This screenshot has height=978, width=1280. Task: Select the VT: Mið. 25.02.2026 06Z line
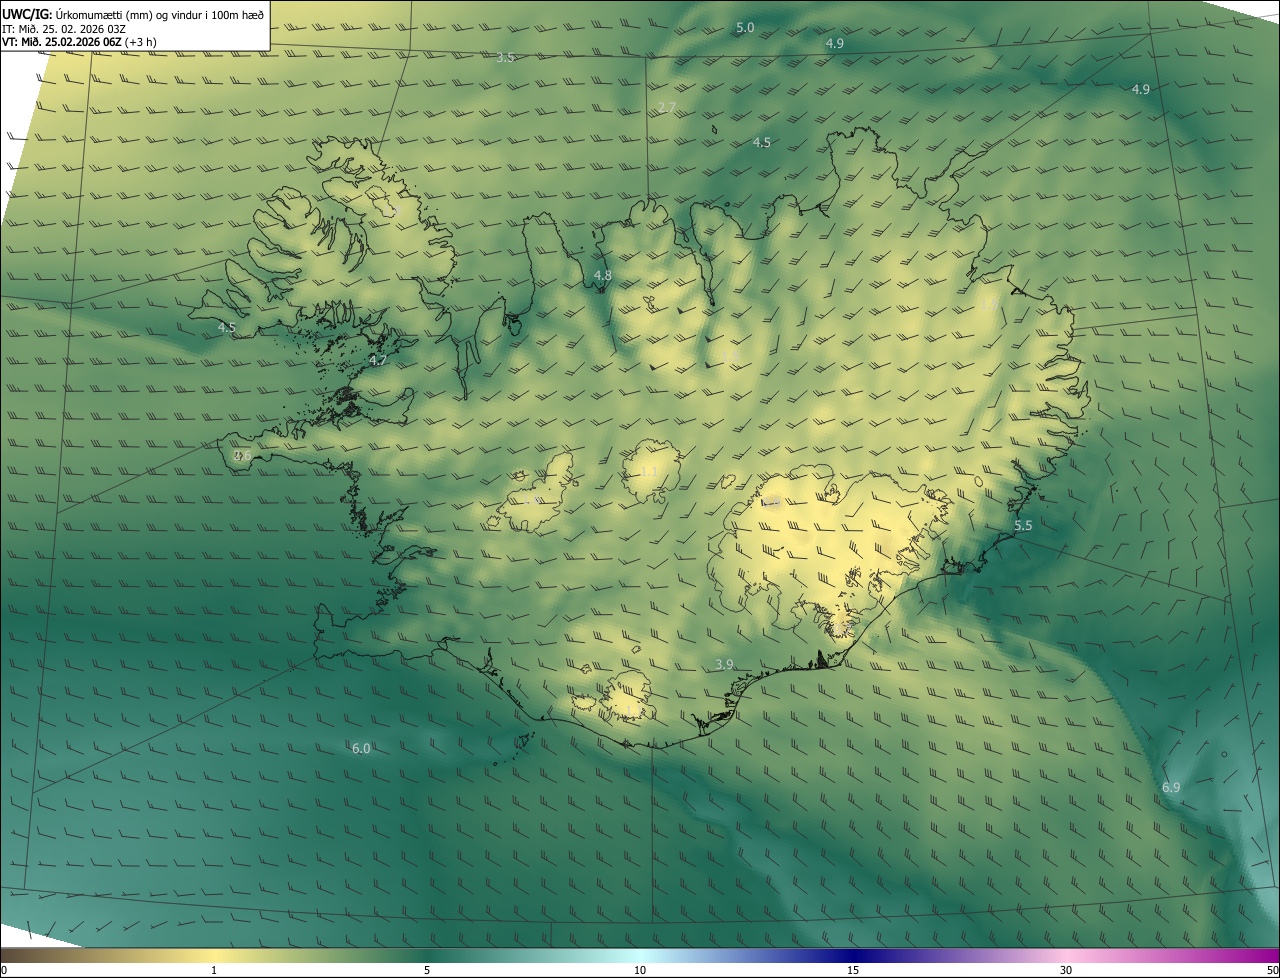click(79, 42)
